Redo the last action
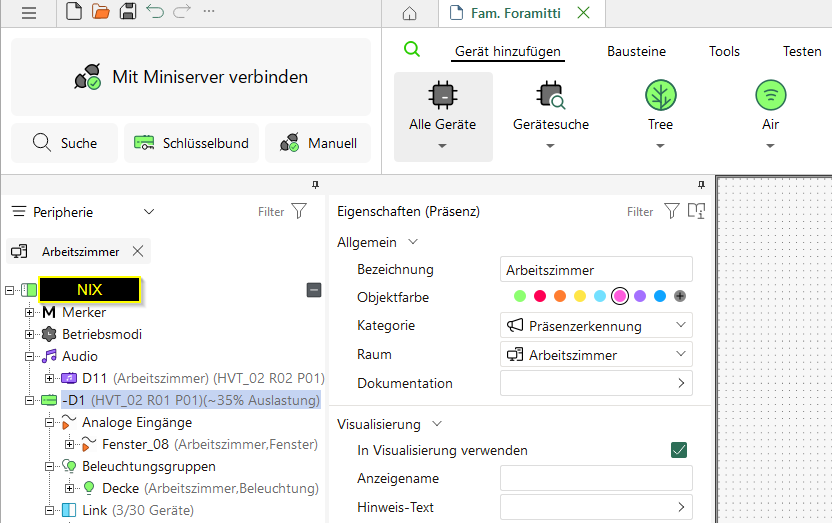 point(182,11)
